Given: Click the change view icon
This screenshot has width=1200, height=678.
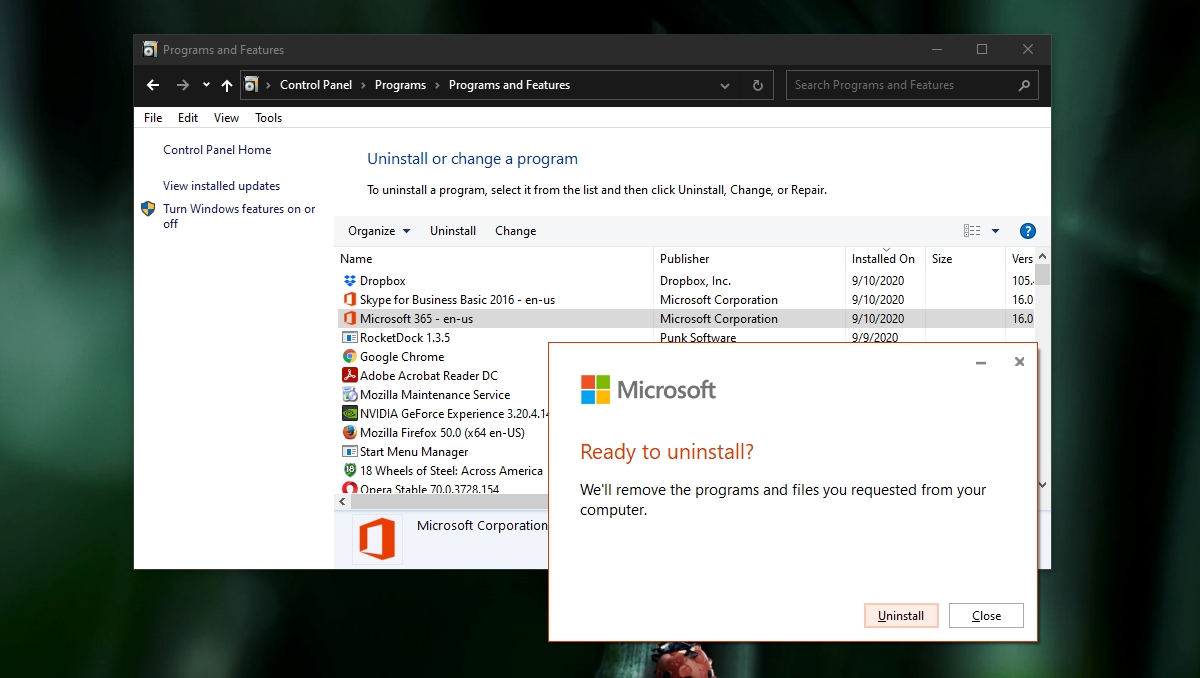Looking at the screenshot, I should (972, 231).
